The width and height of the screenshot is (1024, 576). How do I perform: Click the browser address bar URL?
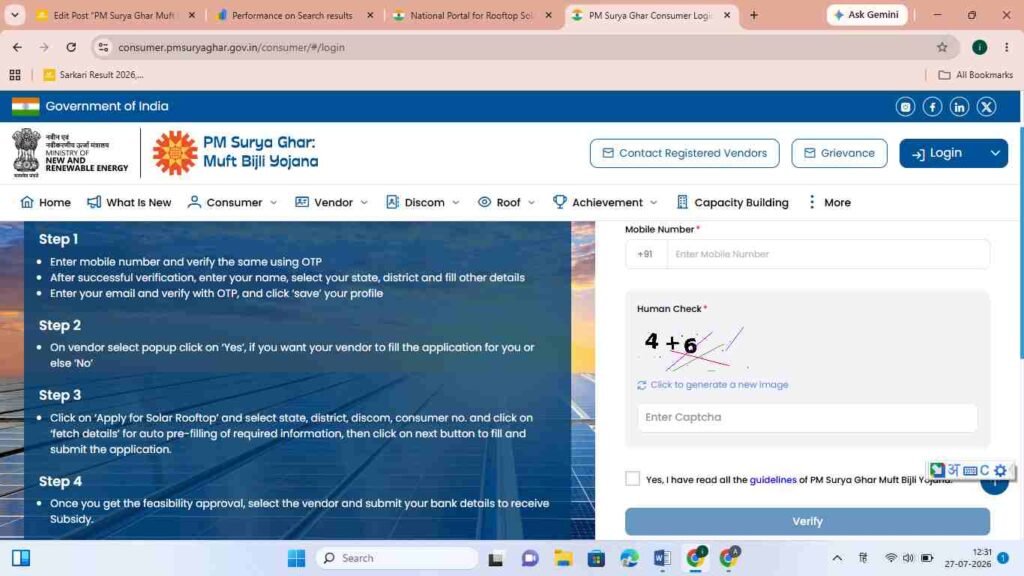pyautogui.click(x=231, y=47)
